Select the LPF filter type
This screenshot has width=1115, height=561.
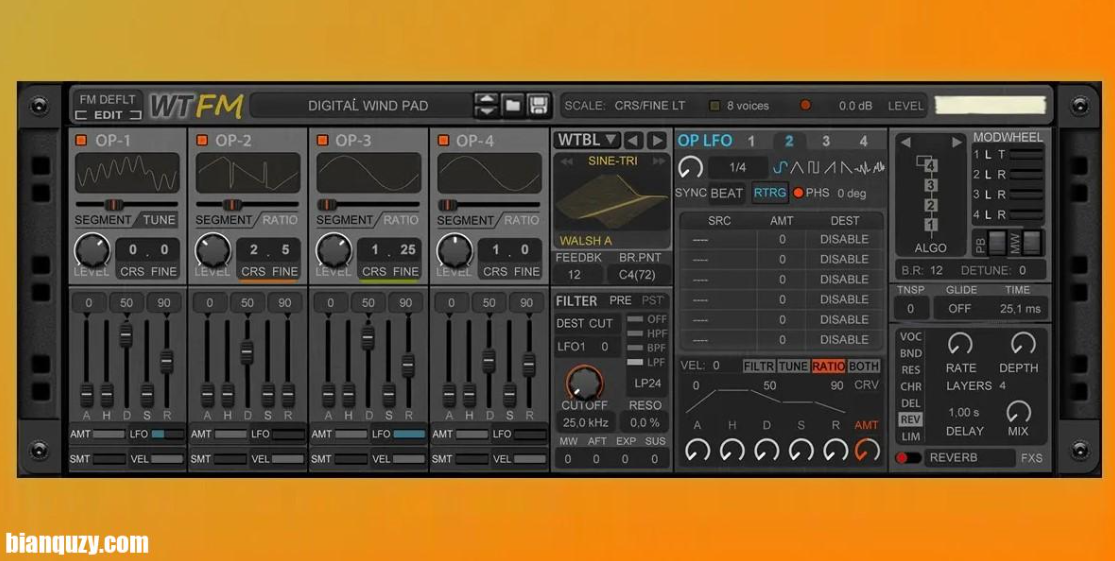point(647,363)
